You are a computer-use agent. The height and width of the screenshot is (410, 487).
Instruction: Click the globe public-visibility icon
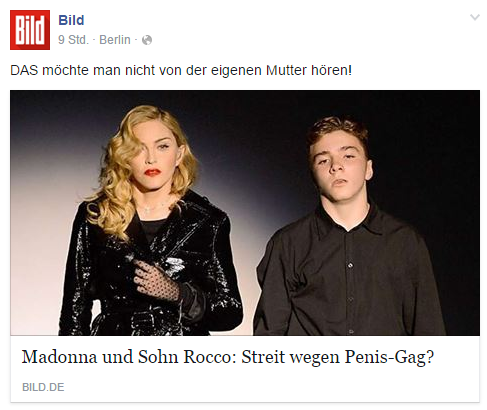147,40
